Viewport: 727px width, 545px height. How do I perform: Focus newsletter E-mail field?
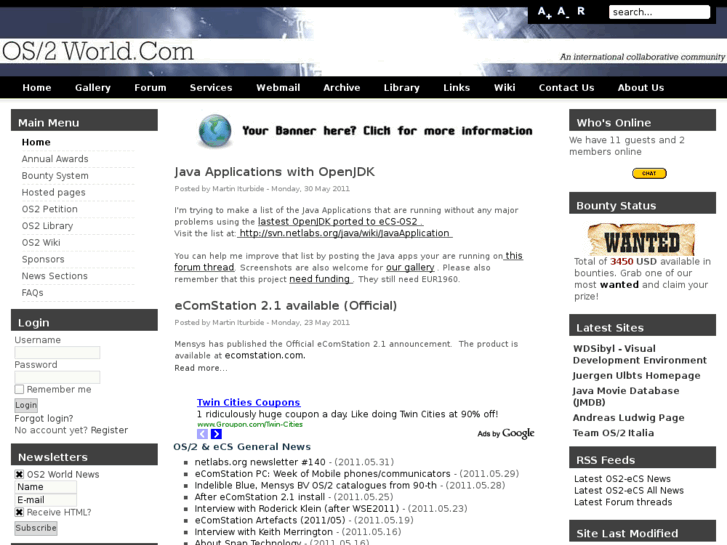45,500
